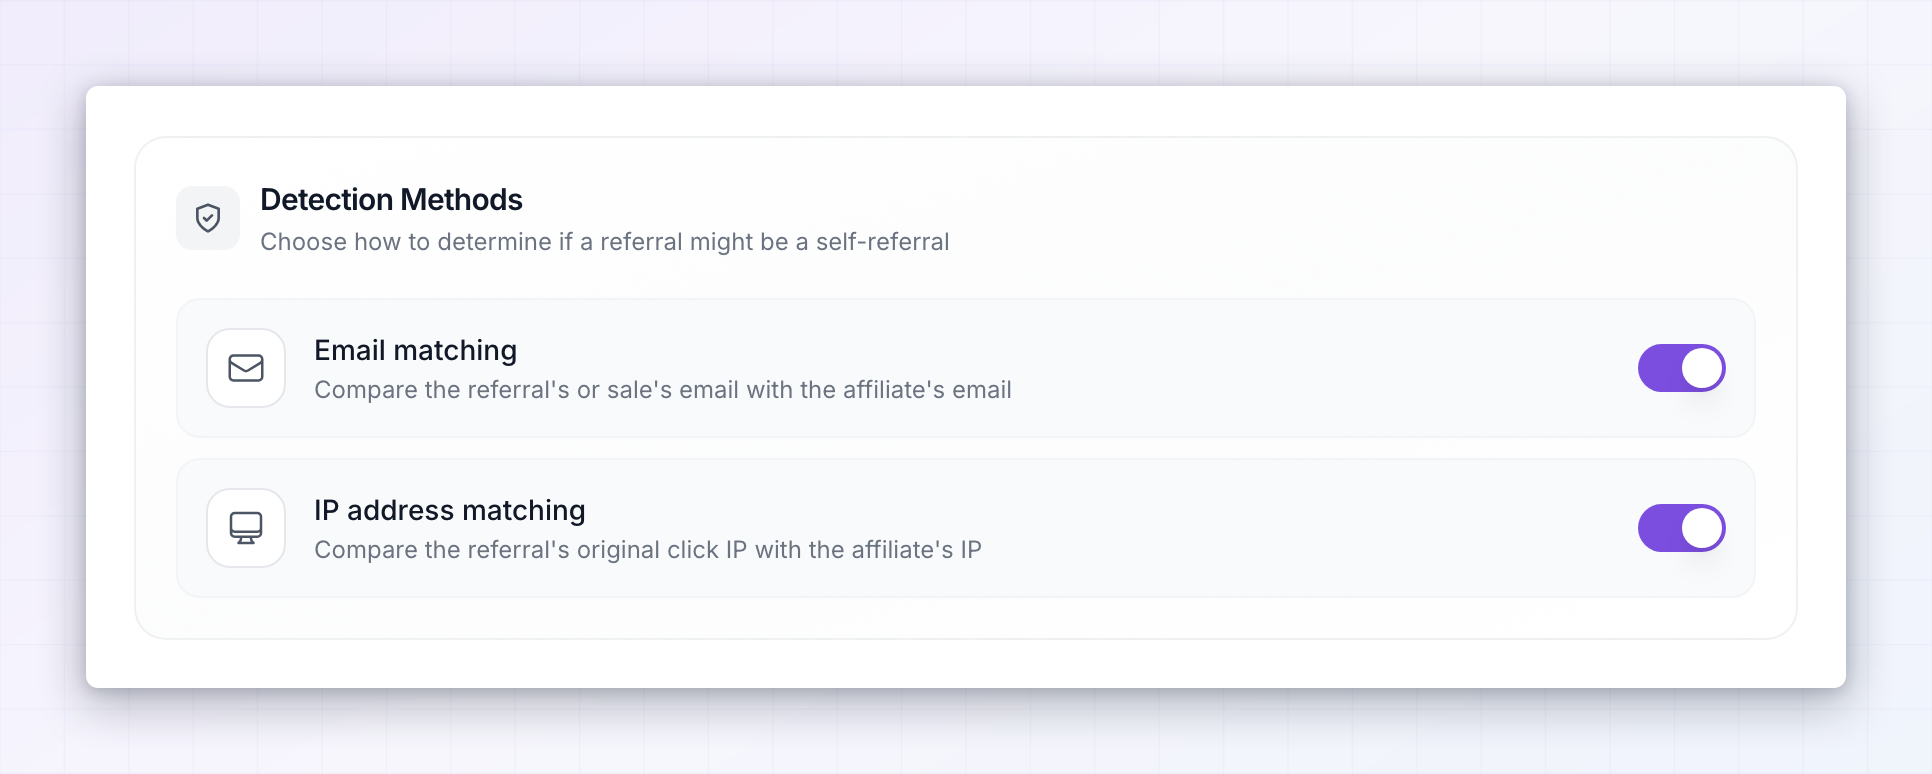Click the white knob on IP address matching switch
Image resolution: width=1932 pixels, height=774 pixels.
point(1702,528)
